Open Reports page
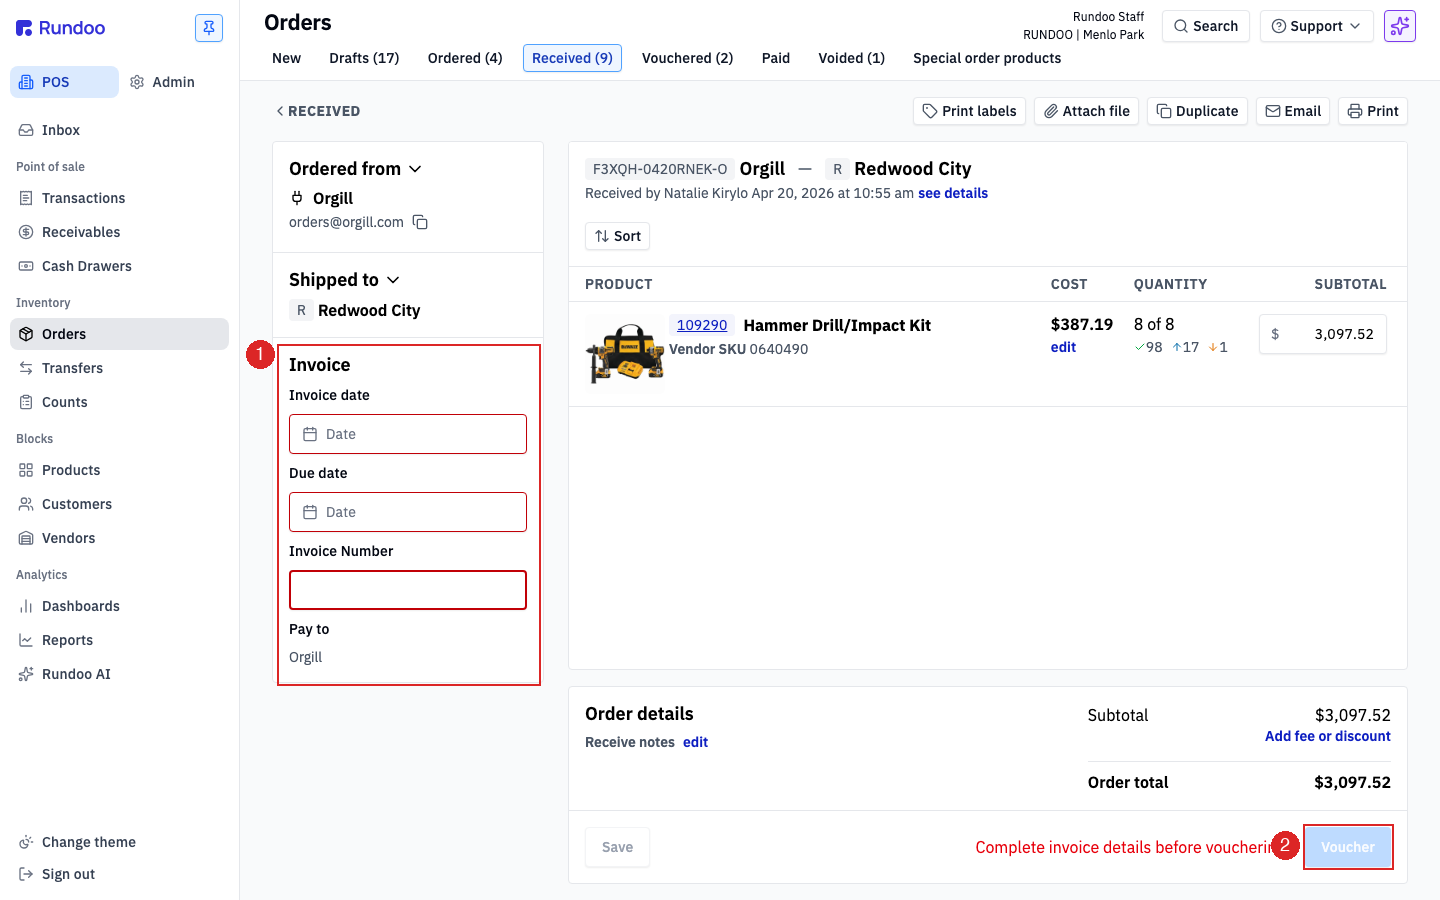1440x900 pixels. [x=119, y=640]
